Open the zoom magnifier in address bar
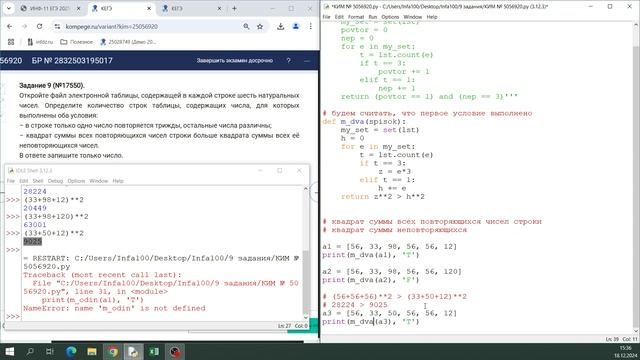This screenshot has height=360, width=640. coord(246,26)
